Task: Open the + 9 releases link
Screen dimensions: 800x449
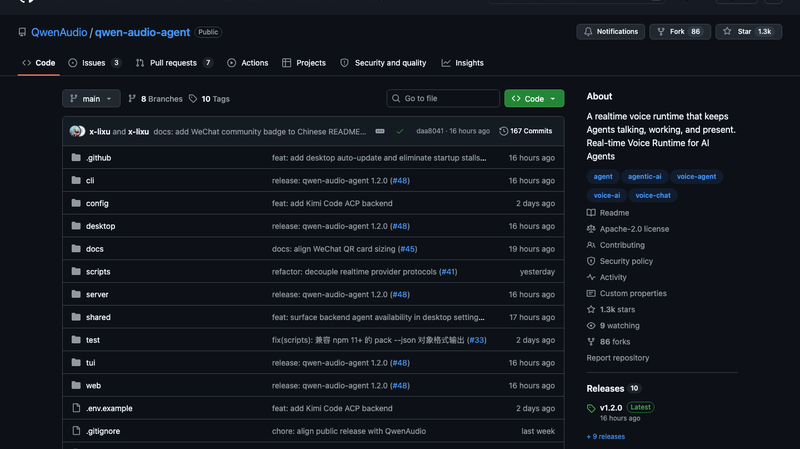Action: [x=606, y=437]
